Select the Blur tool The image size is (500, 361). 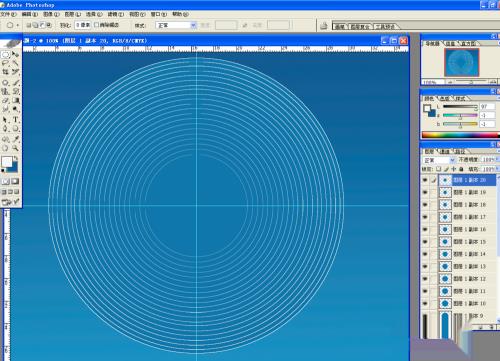(6, 109)
